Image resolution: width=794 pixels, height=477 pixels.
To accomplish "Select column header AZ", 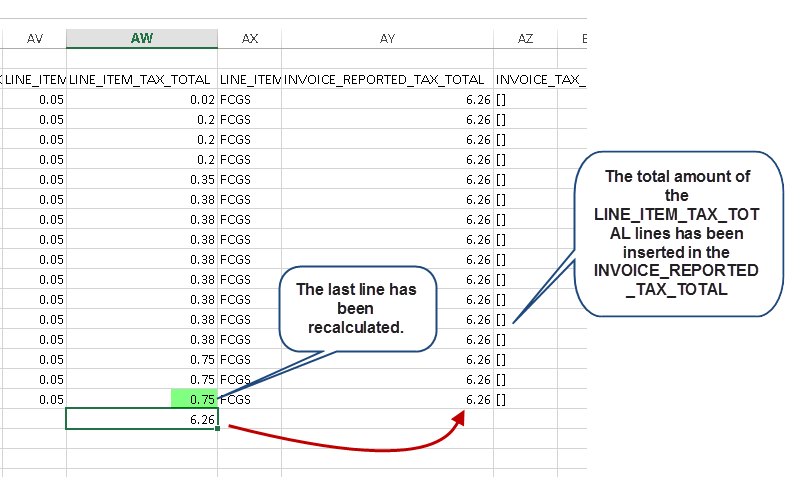I will pos(525,38).
